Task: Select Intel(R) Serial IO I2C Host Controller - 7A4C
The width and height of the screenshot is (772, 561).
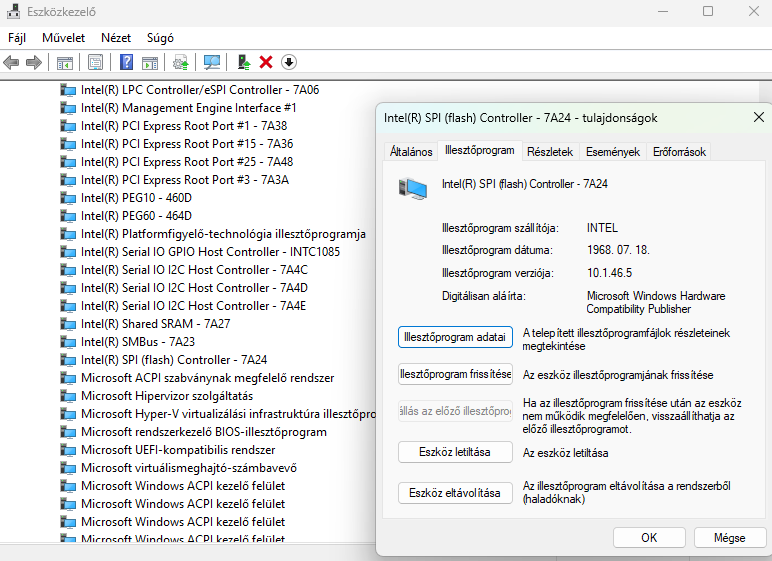Action: click(x=194, y=270)
